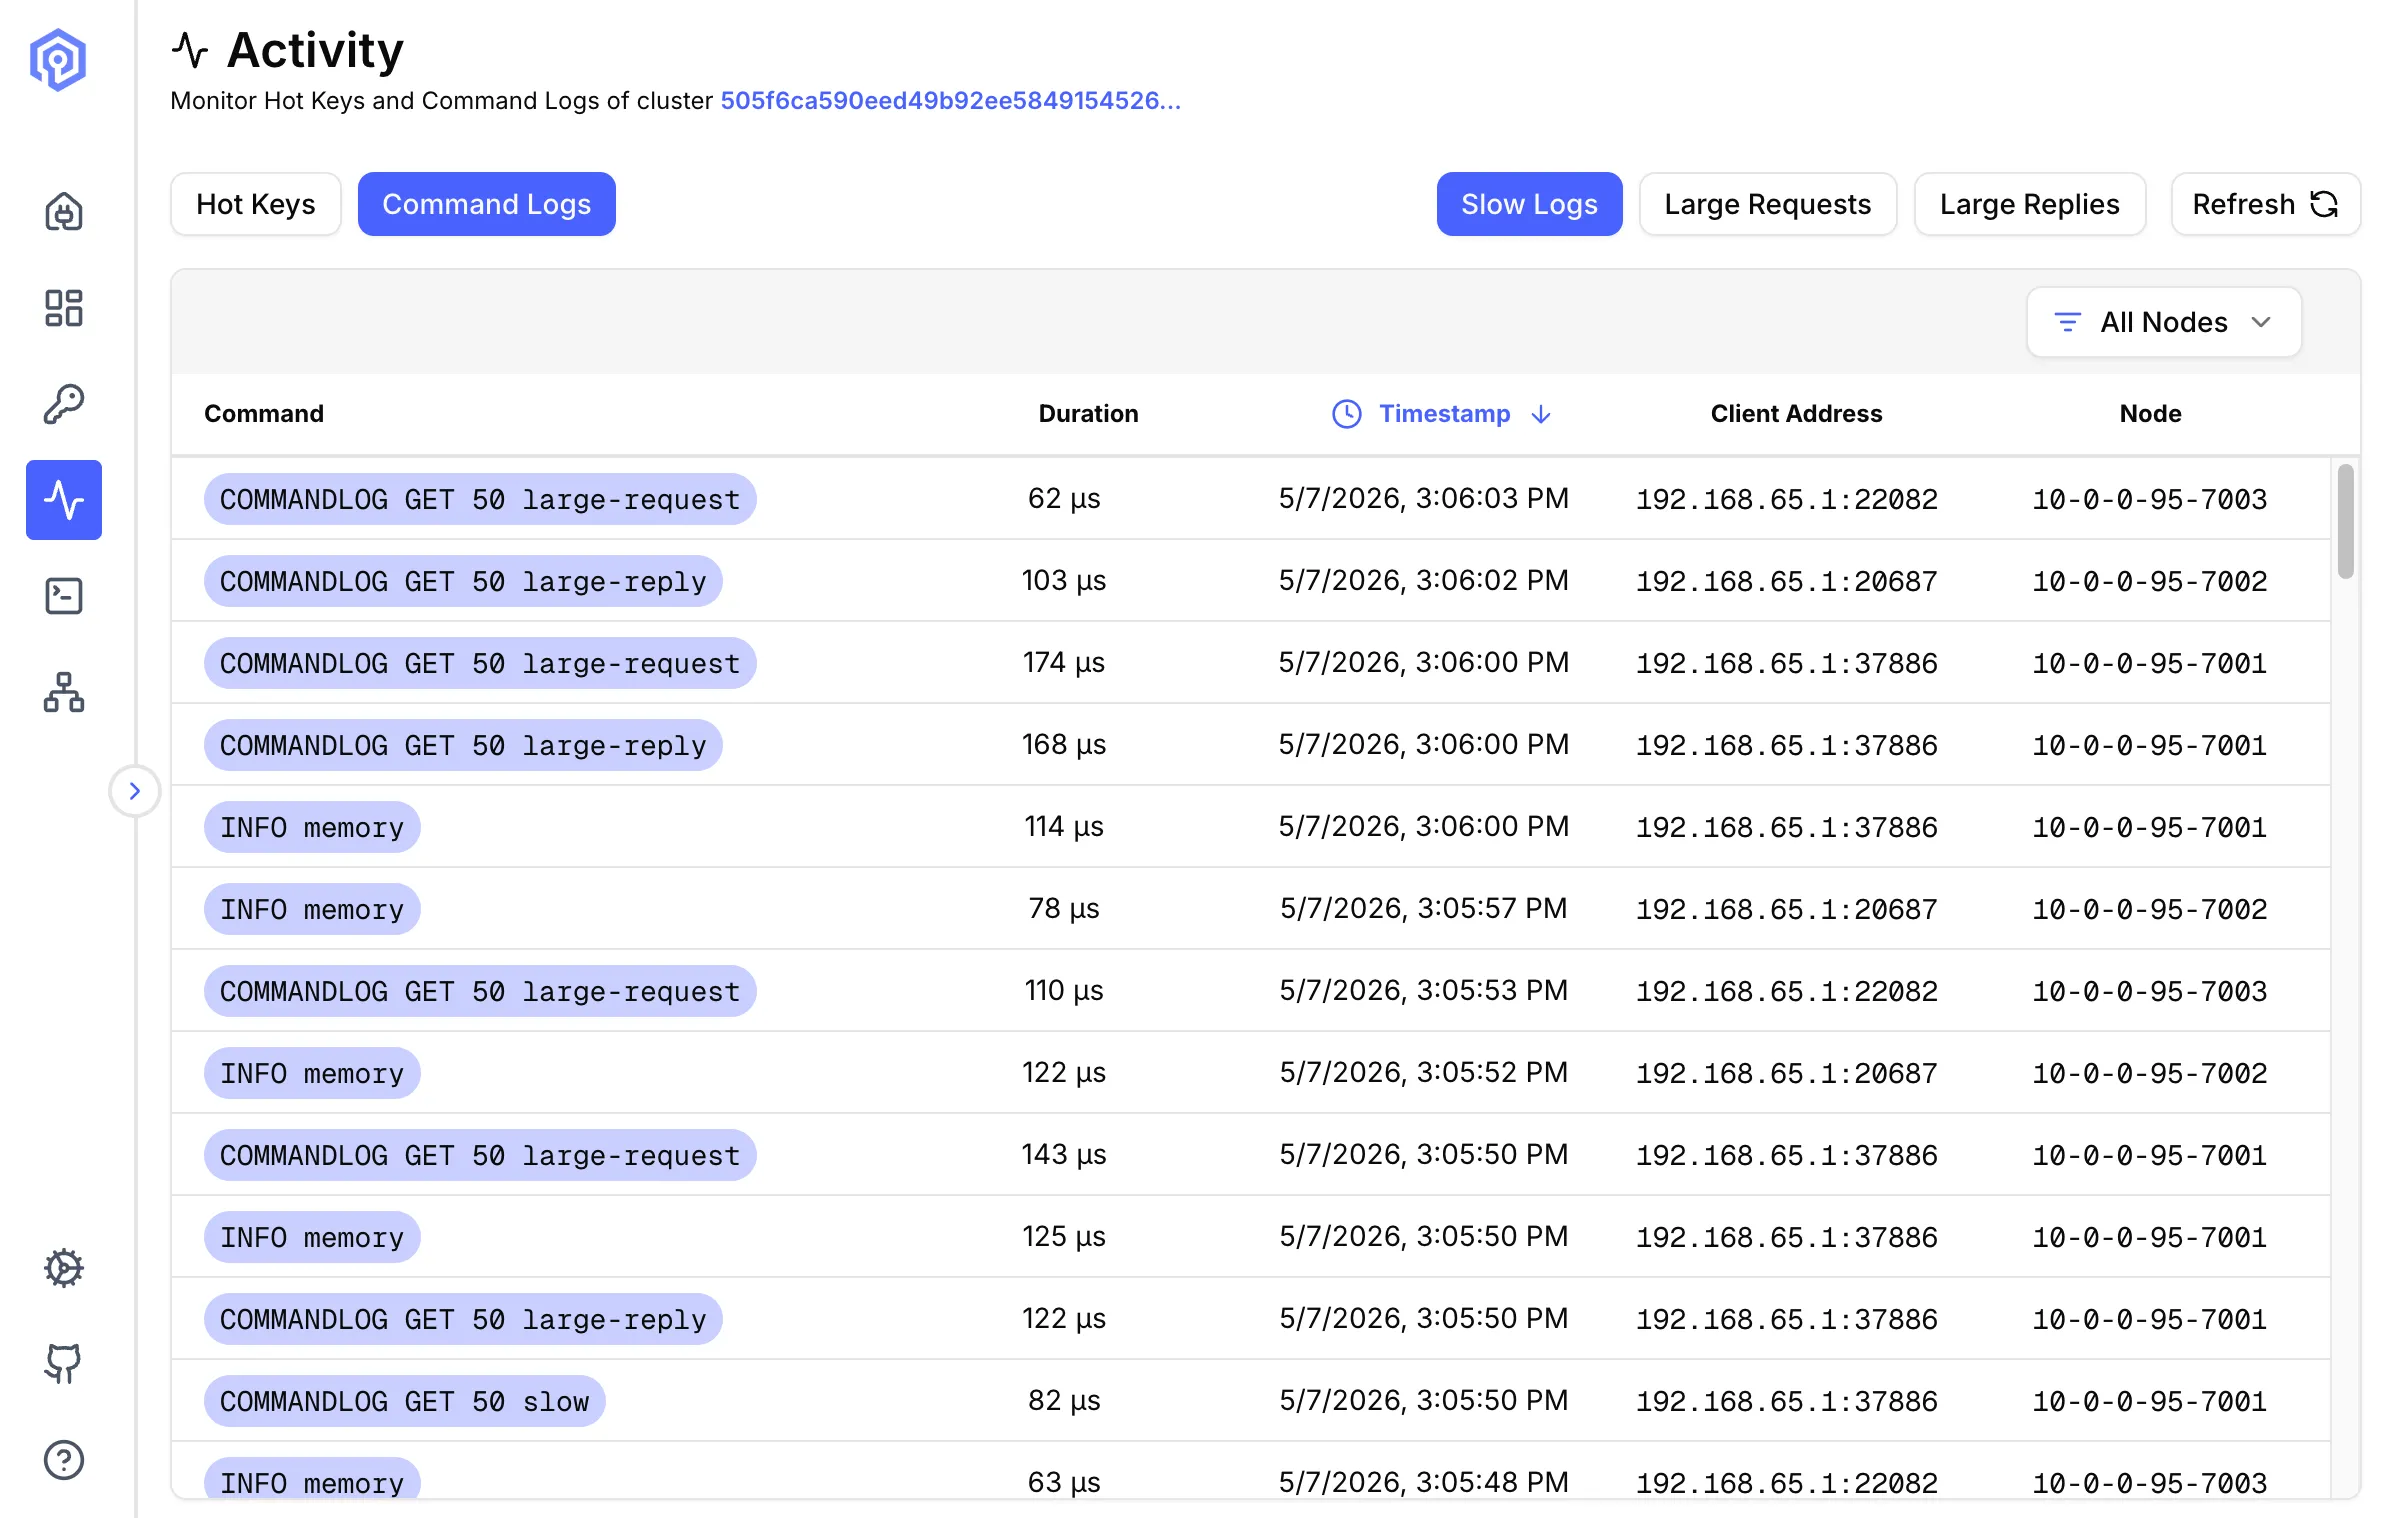
Task: Click the INFO memory command at 3:05:52 PM
Action: pos(312,1073)
